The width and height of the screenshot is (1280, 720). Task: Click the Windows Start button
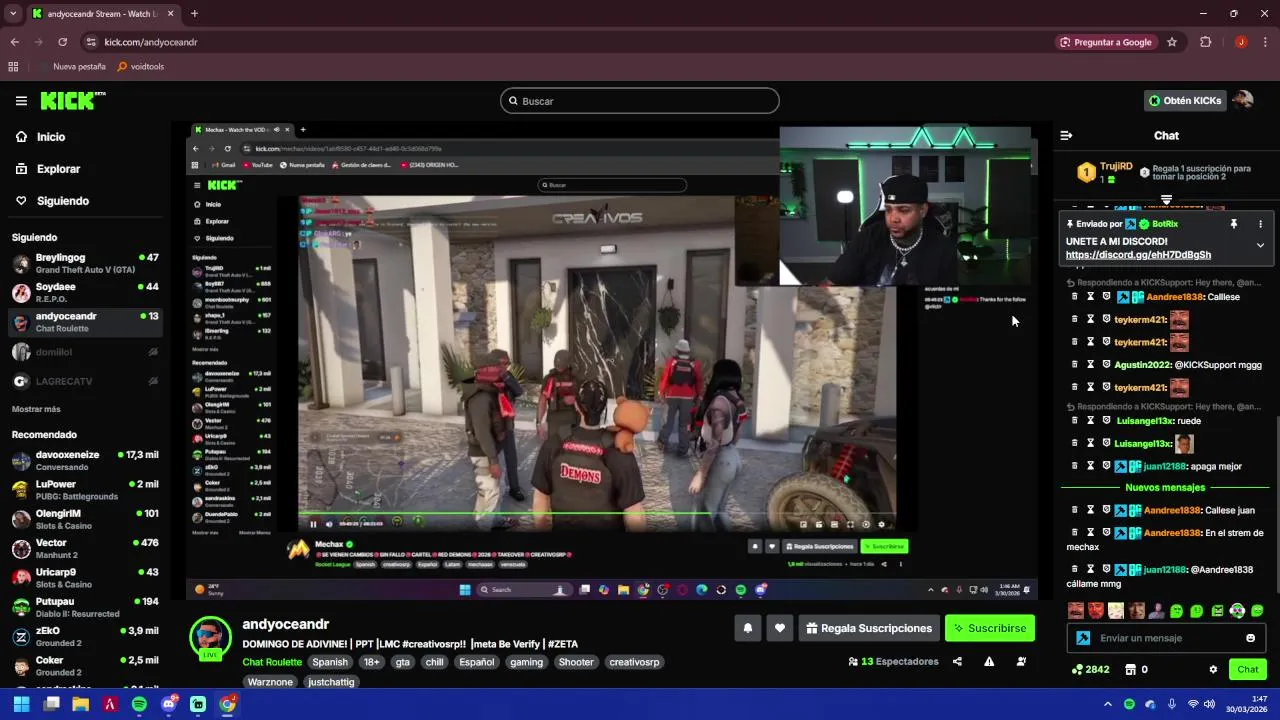click(21, 704)
